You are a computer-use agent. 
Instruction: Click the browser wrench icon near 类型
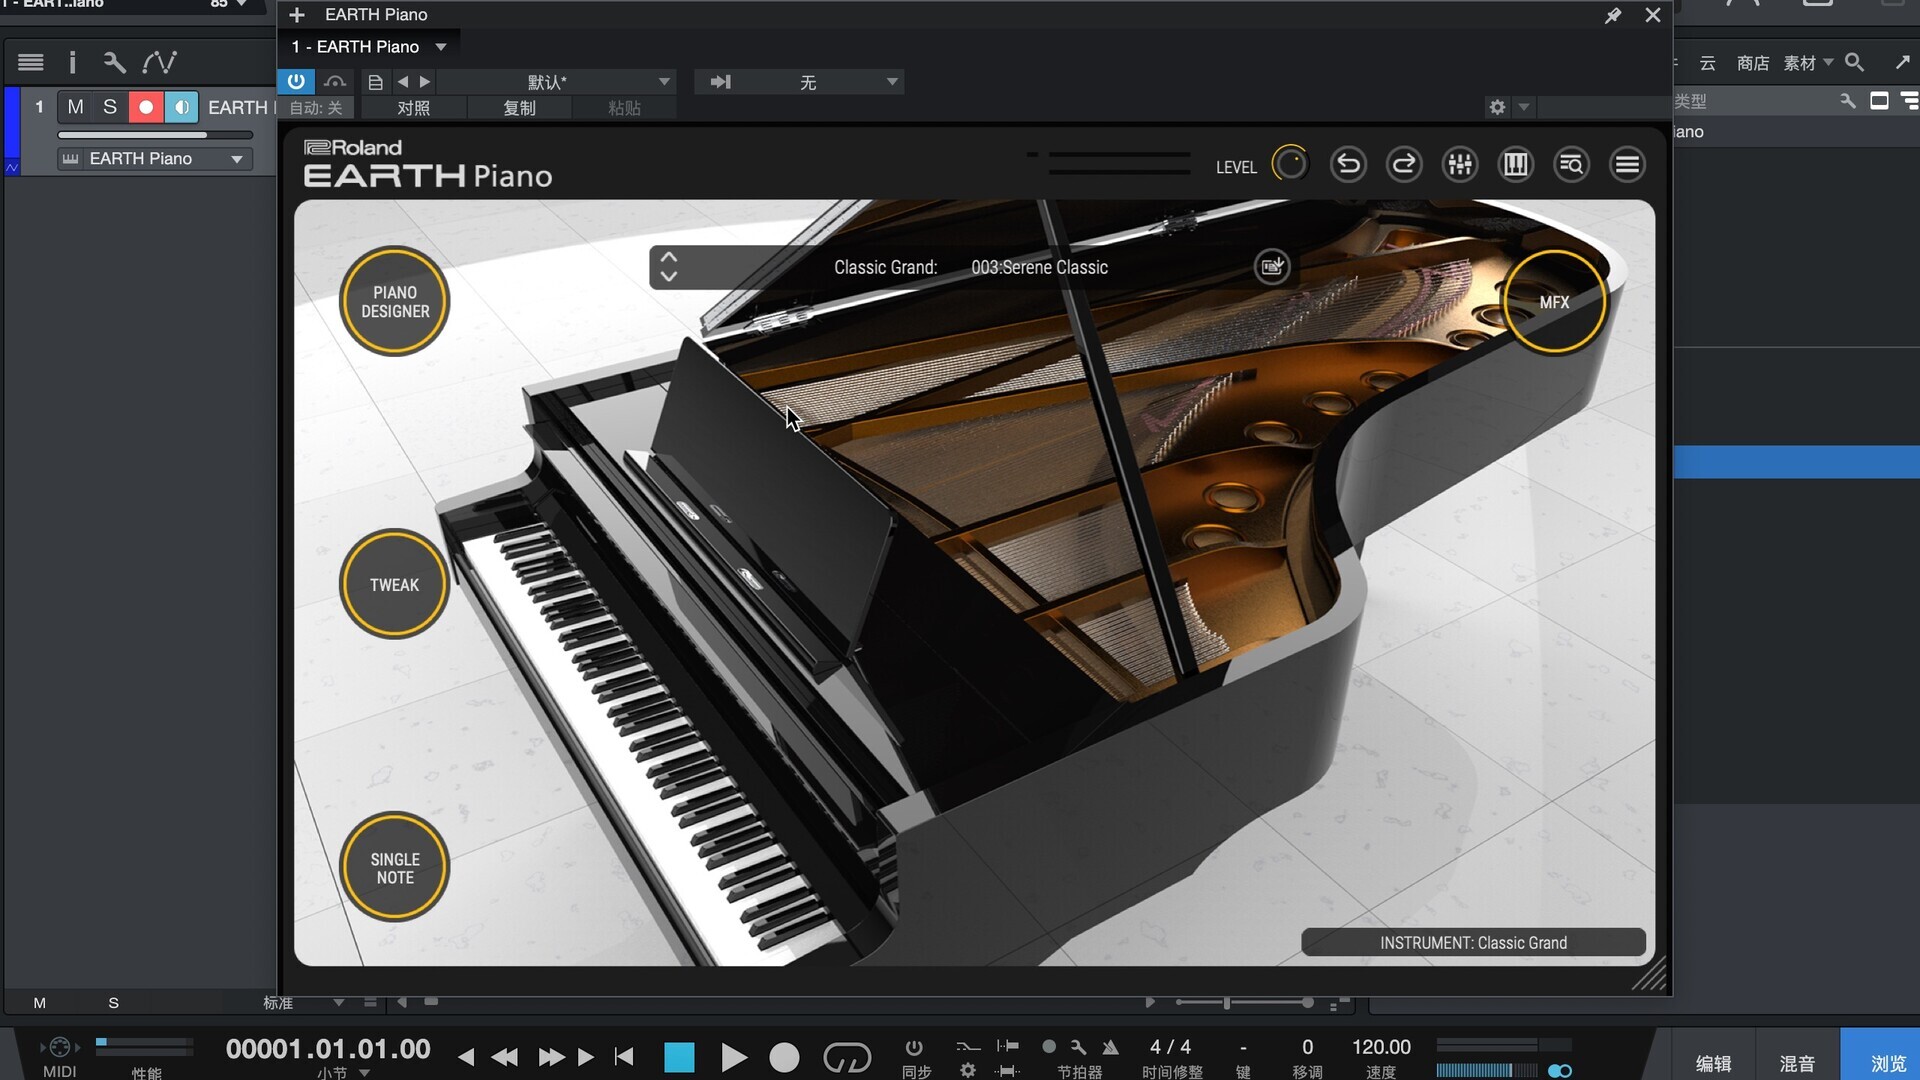tap(1847, 101)
